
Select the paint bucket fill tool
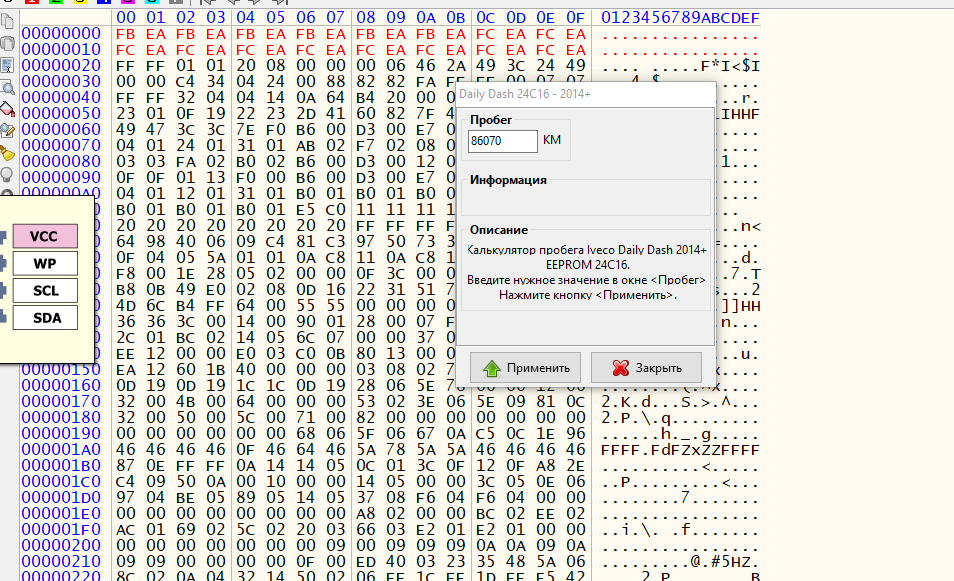coord(7,110)
